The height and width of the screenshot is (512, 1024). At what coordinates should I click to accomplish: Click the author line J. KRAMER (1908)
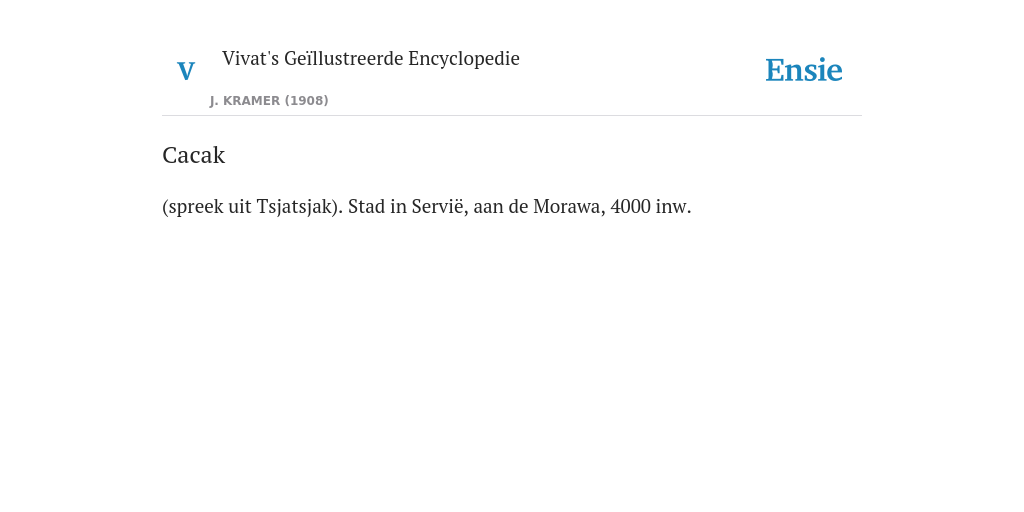point(269,101)
